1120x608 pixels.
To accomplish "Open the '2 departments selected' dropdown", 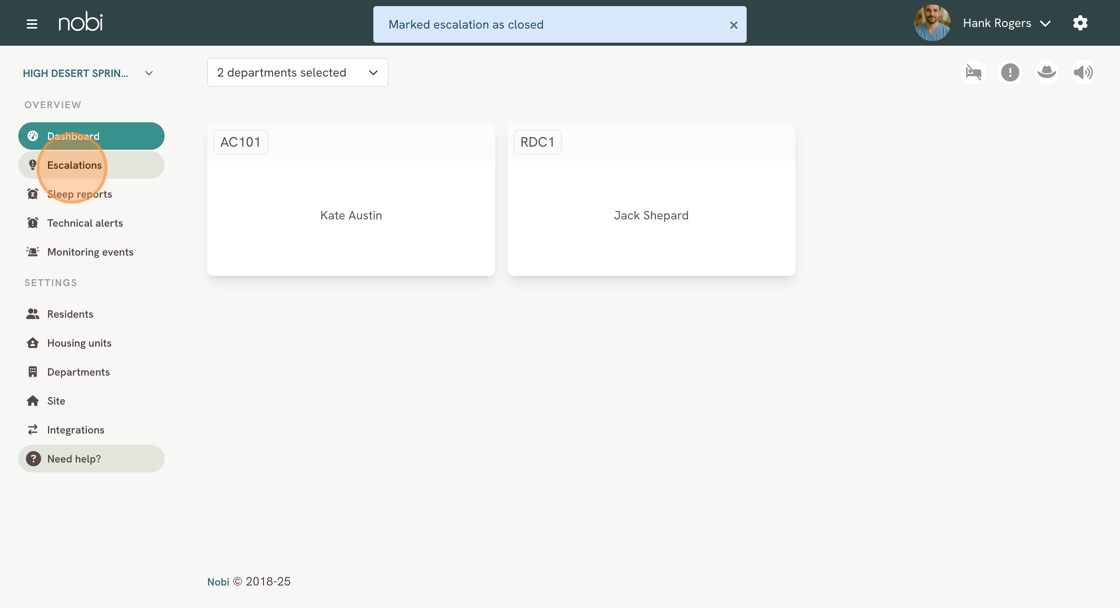I will [x=298, y=73].
